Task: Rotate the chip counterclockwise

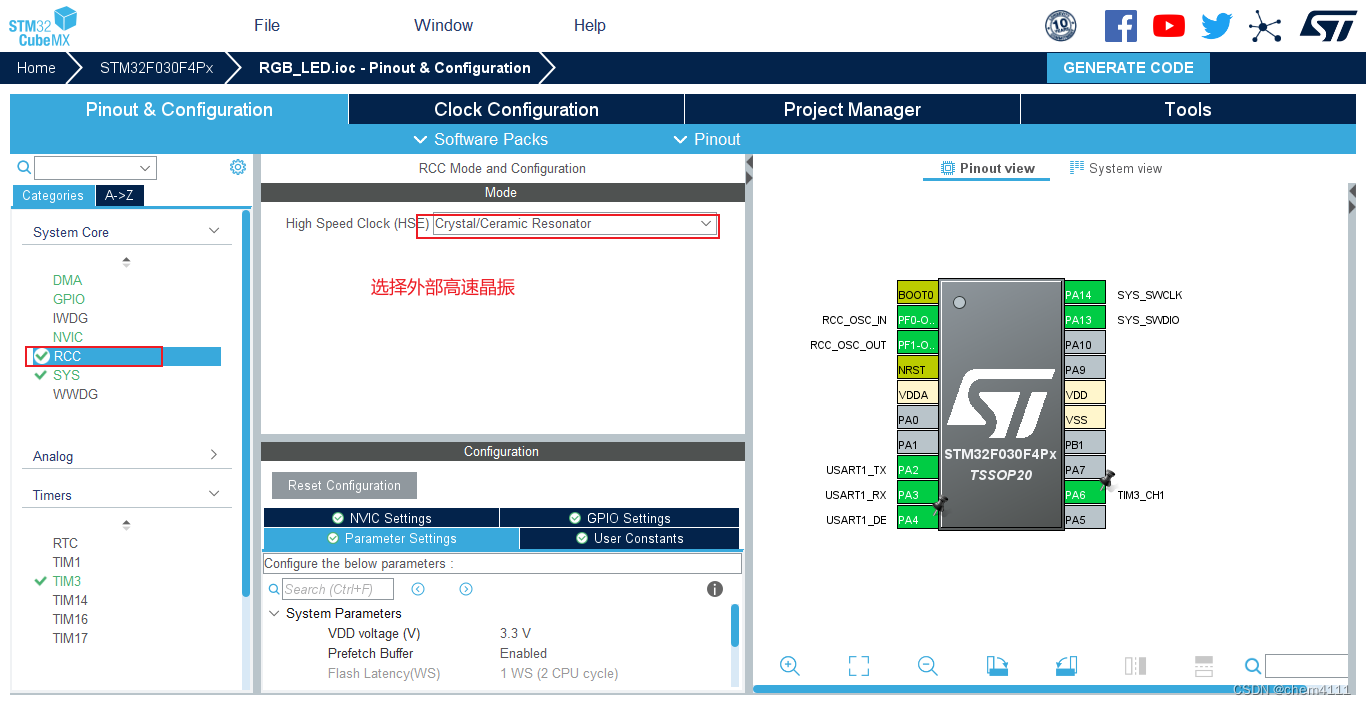Action: (1065, 665)
